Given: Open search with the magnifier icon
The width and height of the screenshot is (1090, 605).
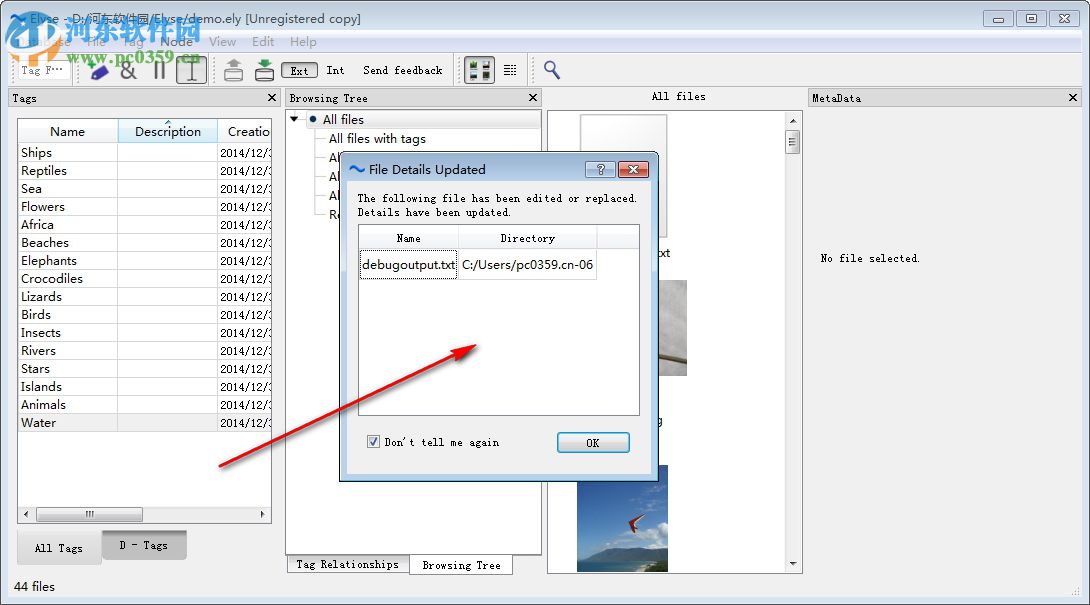Looking at the screenshot, I should pyautogui.click(x=552, y=70).
